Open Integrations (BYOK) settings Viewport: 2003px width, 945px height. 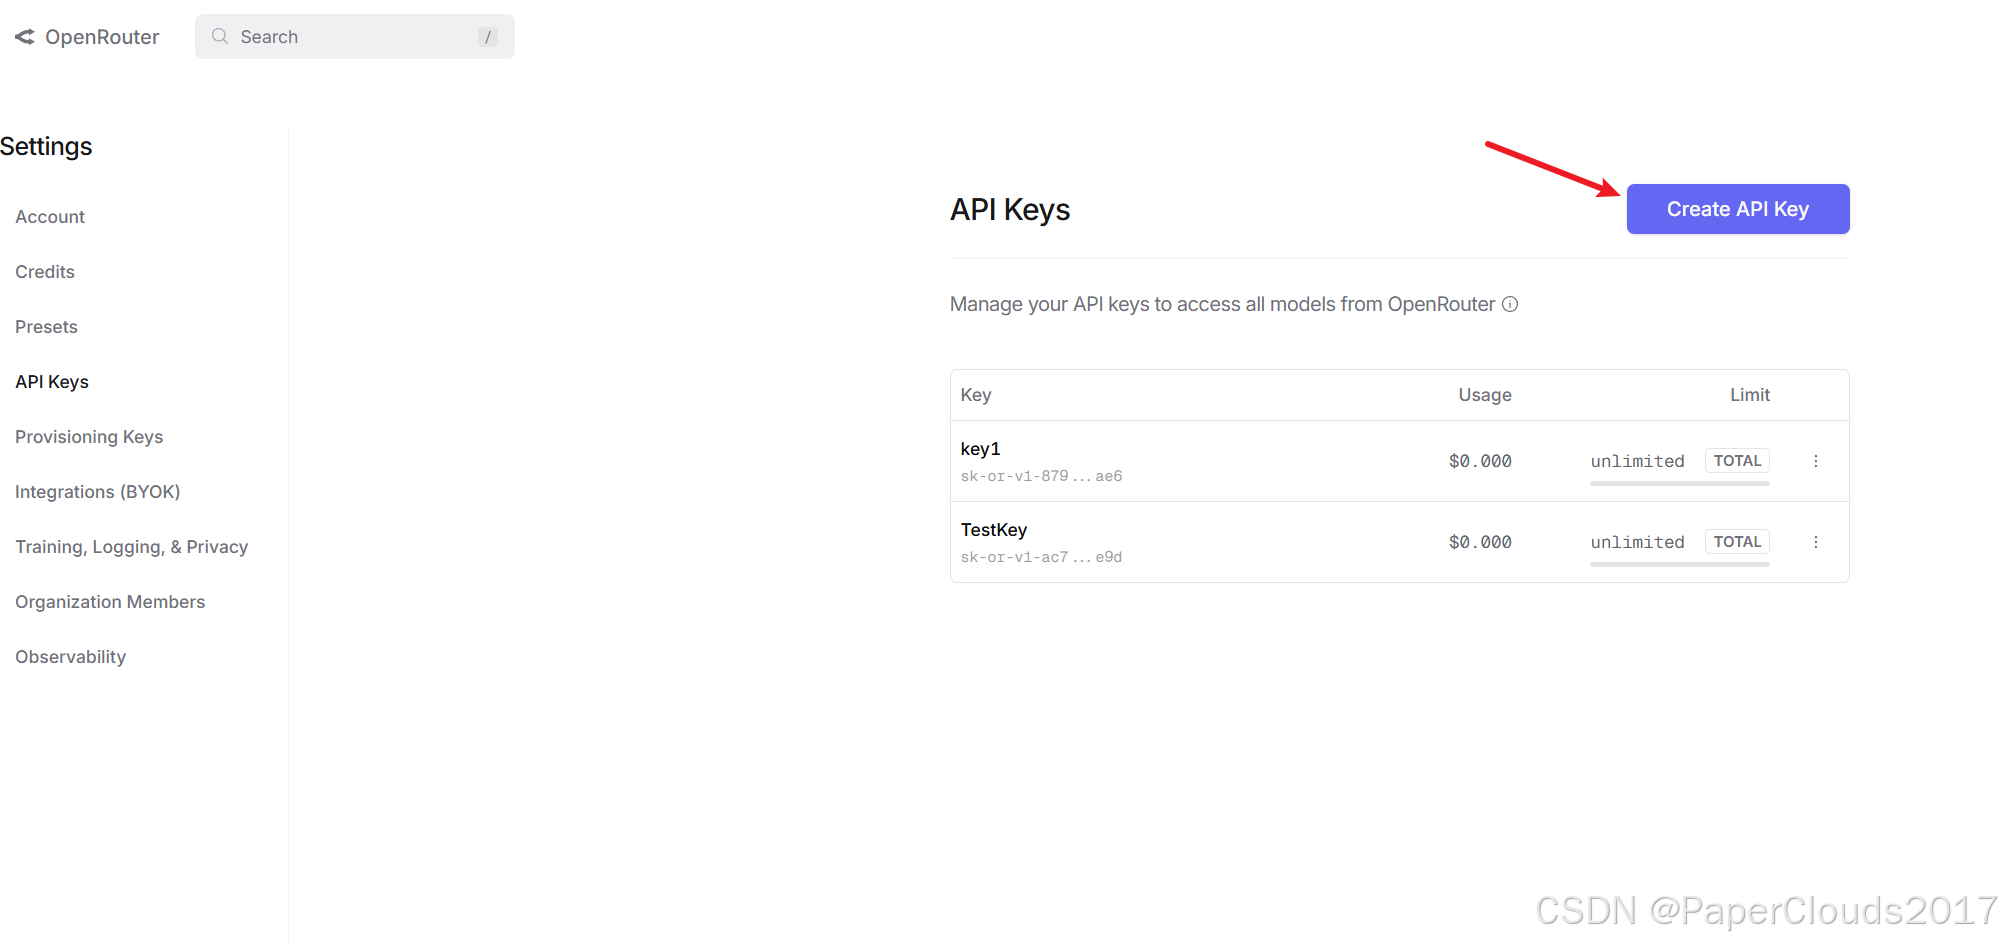click(x=98, y=492)
